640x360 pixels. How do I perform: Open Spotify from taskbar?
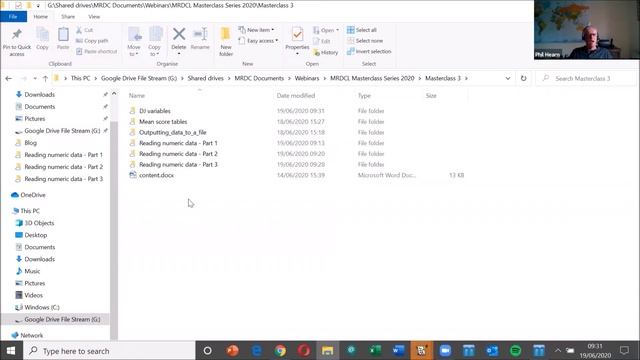(x=516, y=351)
